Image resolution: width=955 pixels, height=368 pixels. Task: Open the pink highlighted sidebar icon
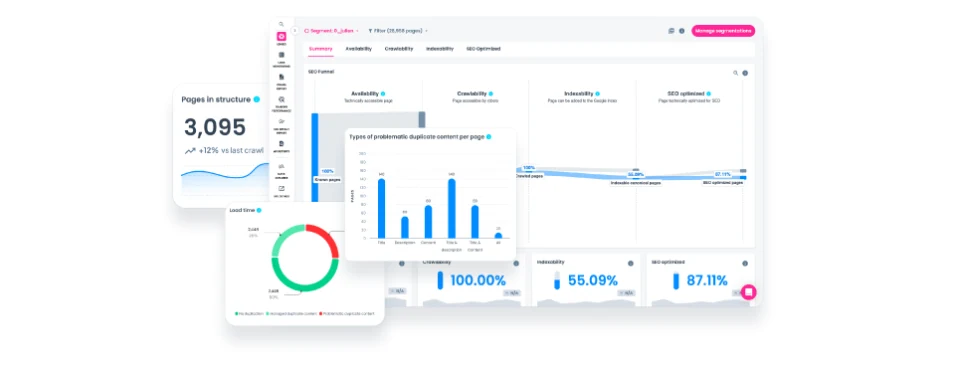click(281, 36)
